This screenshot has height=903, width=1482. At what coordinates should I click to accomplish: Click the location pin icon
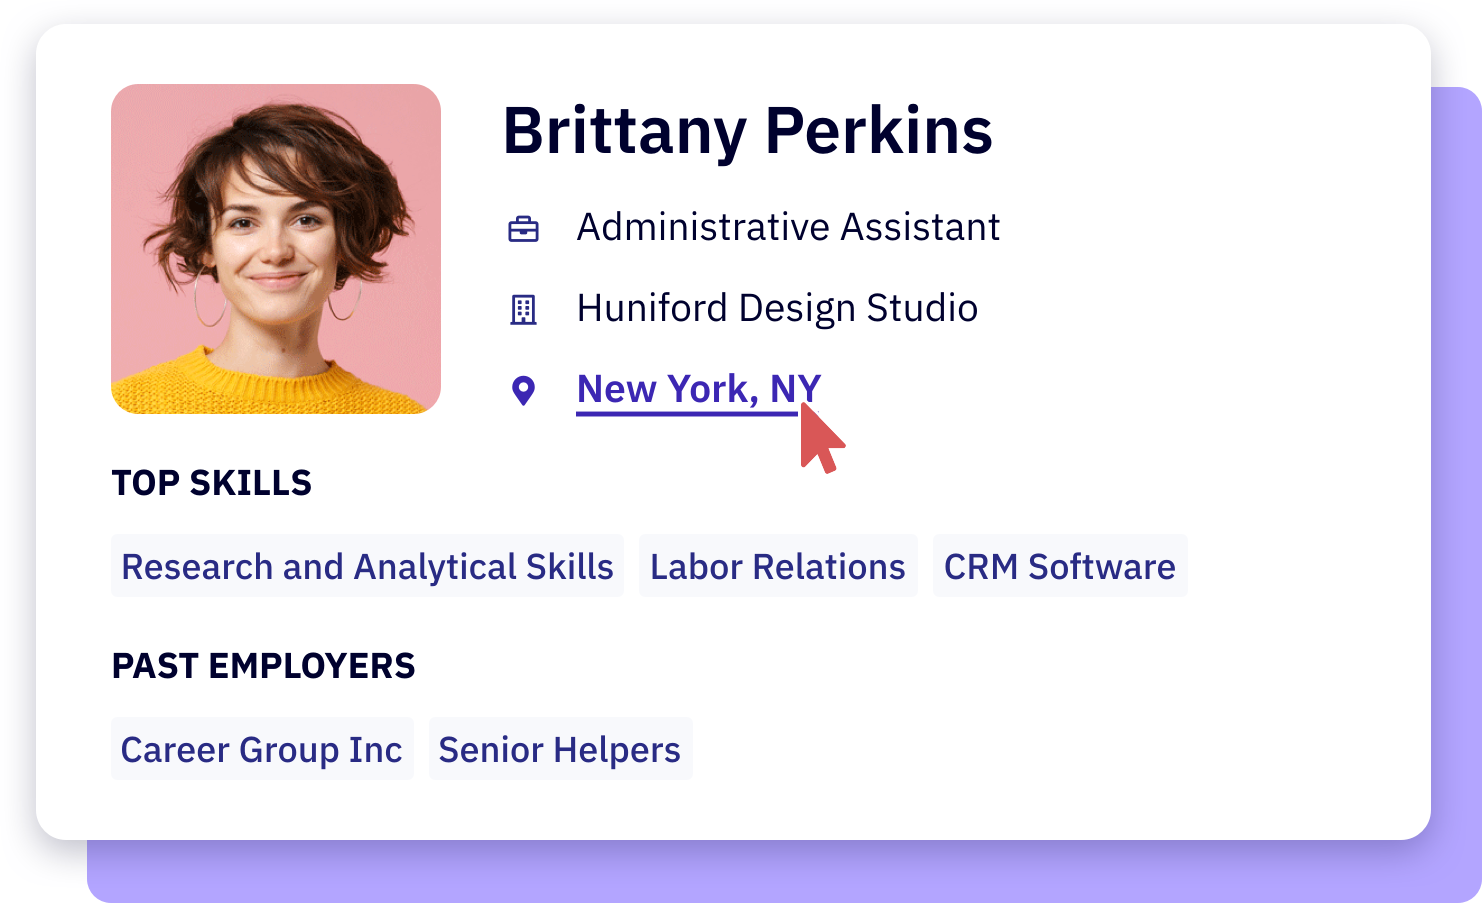(523, 390)
